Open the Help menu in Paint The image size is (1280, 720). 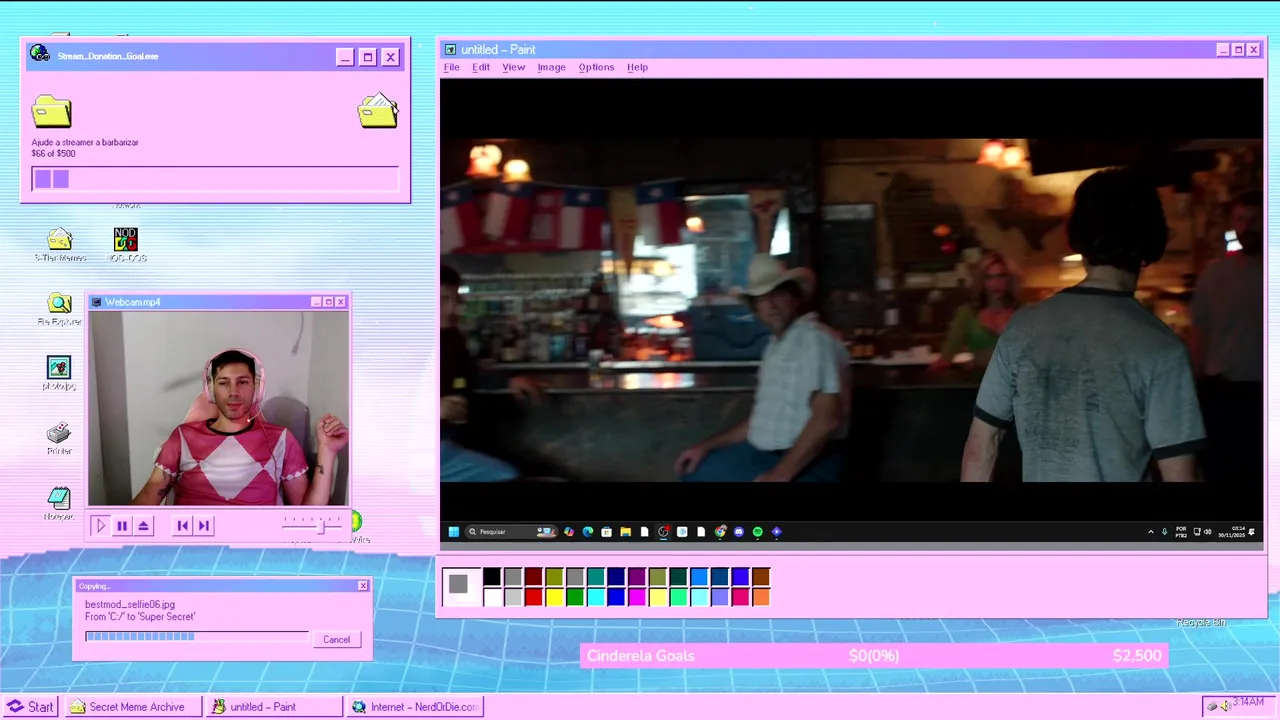coord(637,67)
